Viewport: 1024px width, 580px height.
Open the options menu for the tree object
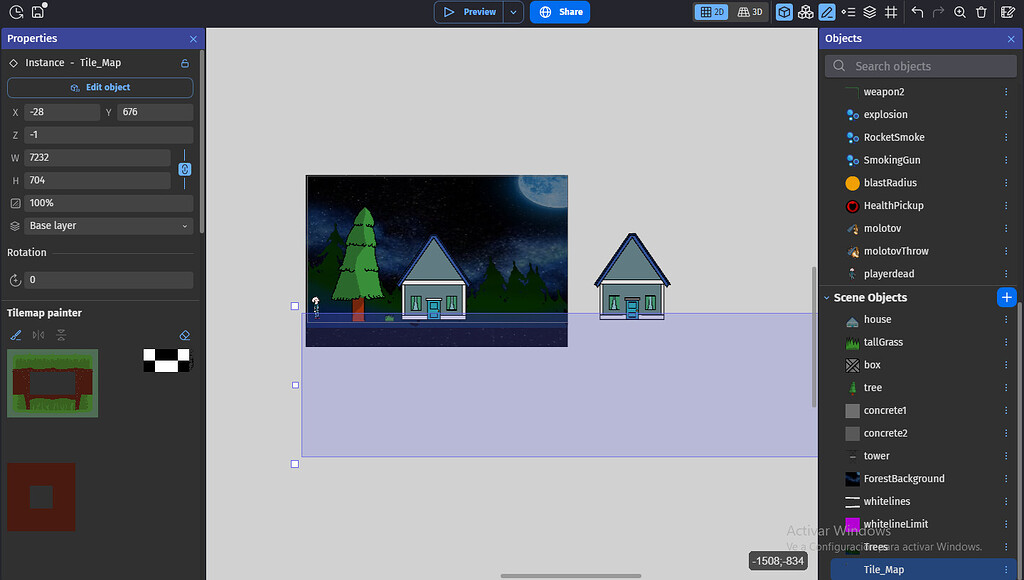1006,387
